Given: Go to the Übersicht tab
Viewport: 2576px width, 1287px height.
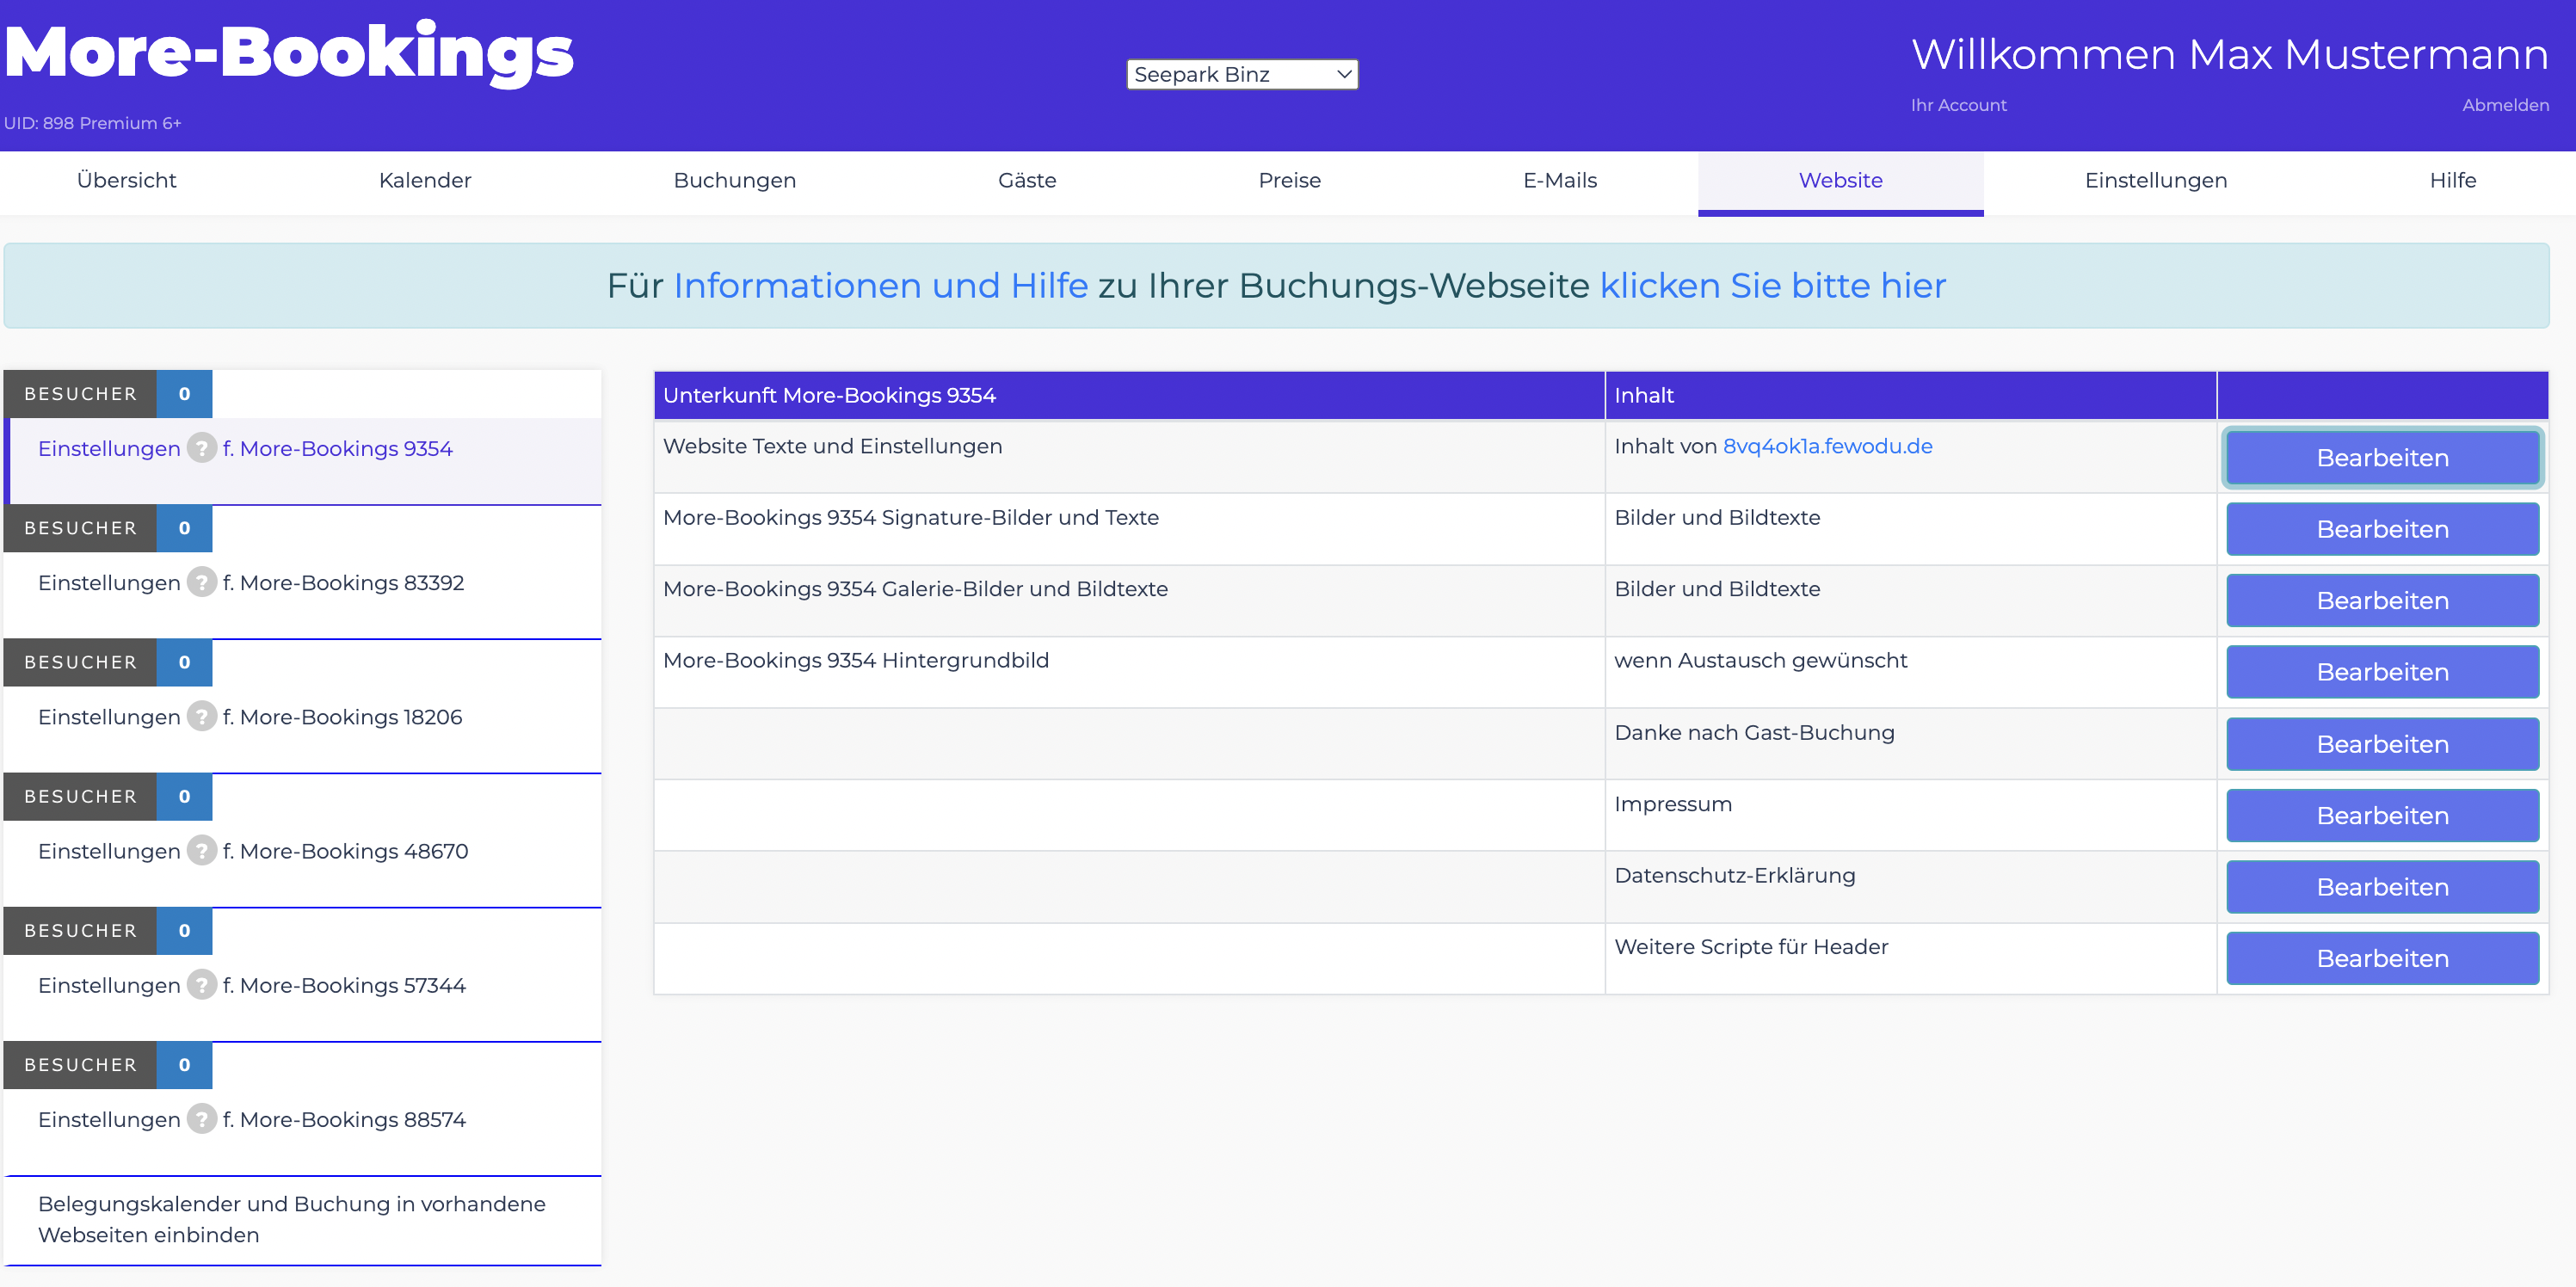Looking at the screenshot, I should (126, 181).
